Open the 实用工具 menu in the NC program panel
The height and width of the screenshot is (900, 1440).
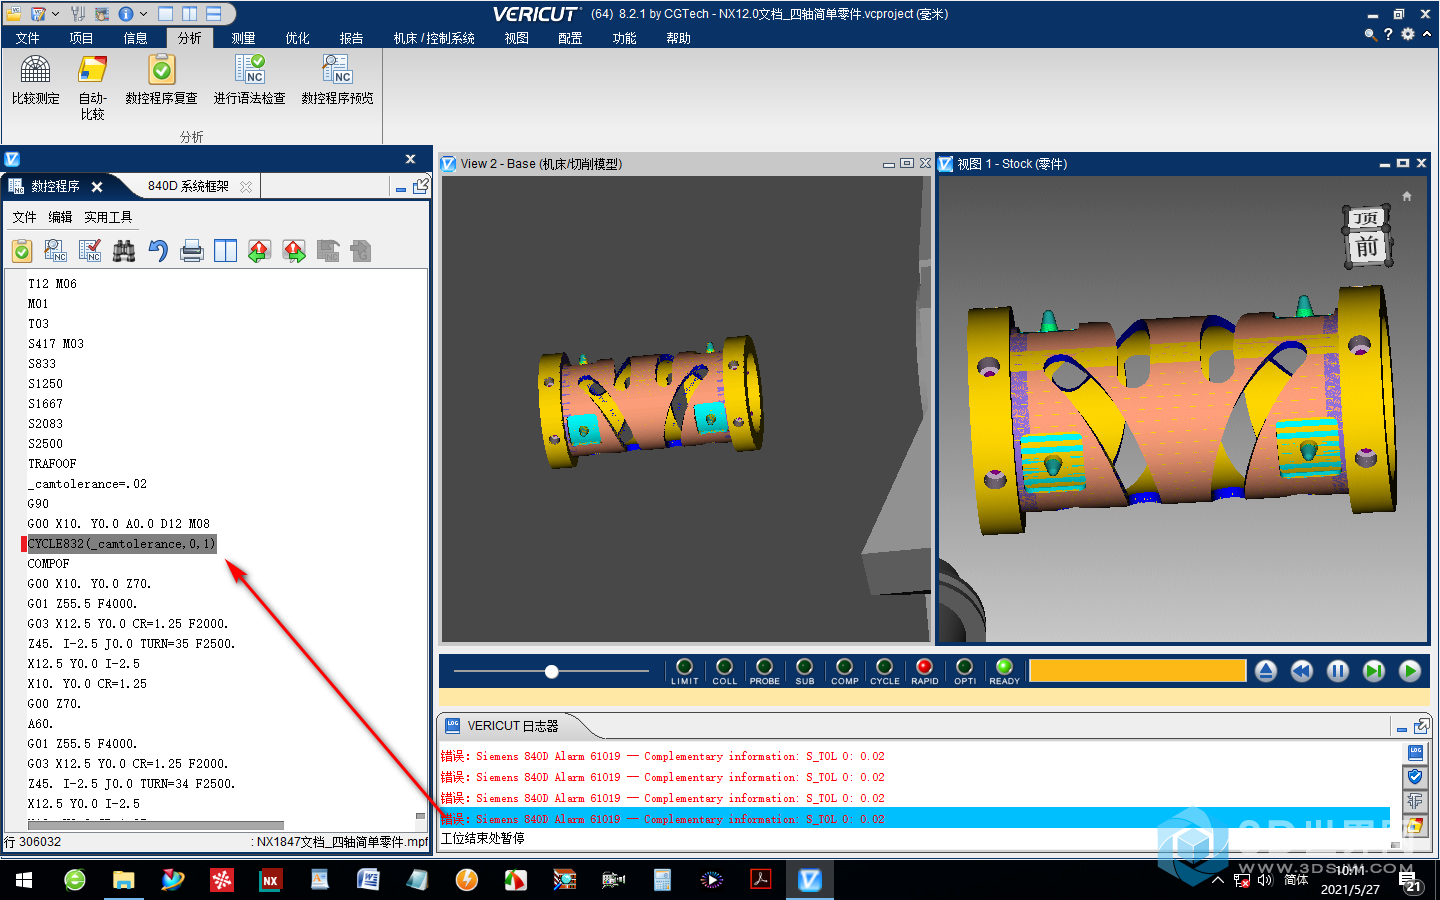pos(108,217)
